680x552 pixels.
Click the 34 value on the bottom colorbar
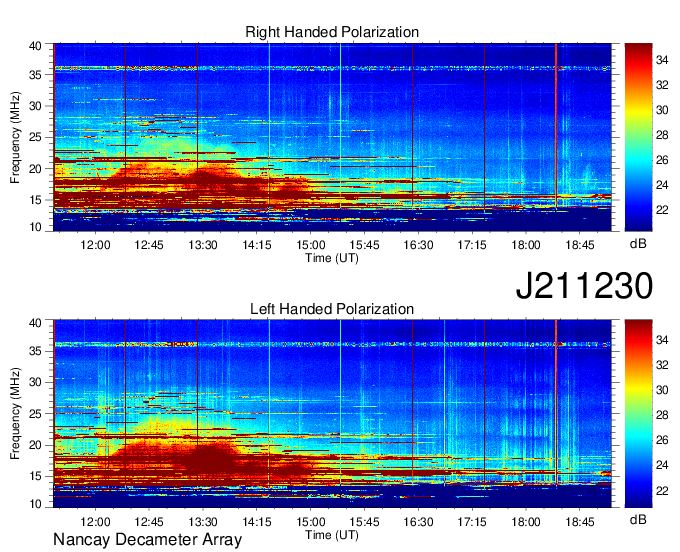click(662, 340)
